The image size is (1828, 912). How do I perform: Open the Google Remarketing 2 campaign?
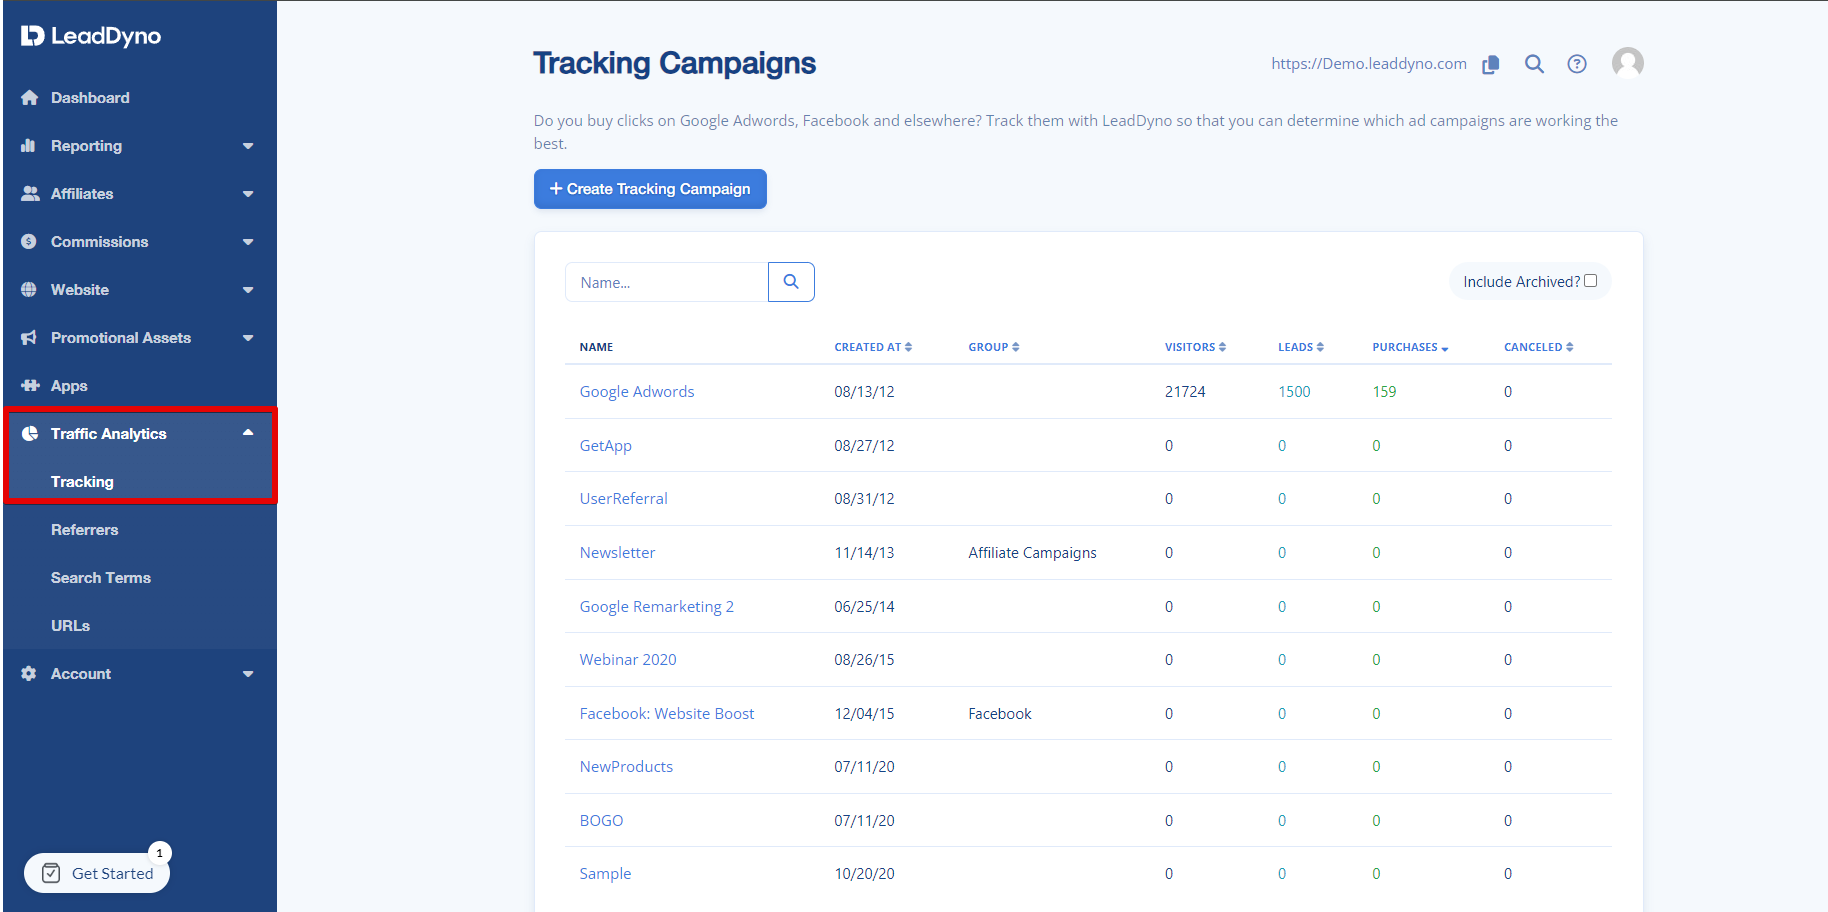(657, 607)
